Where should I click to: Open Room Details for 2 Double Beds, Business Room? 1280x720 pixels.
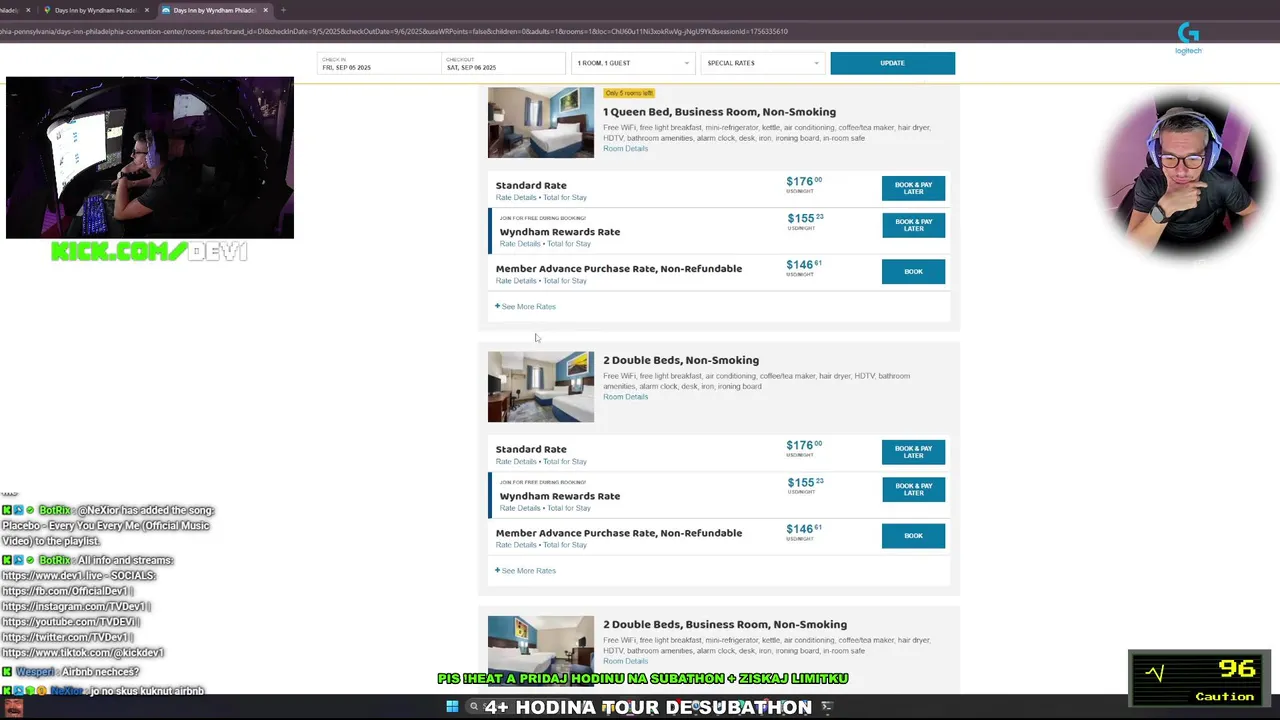(x=625, y=661)
